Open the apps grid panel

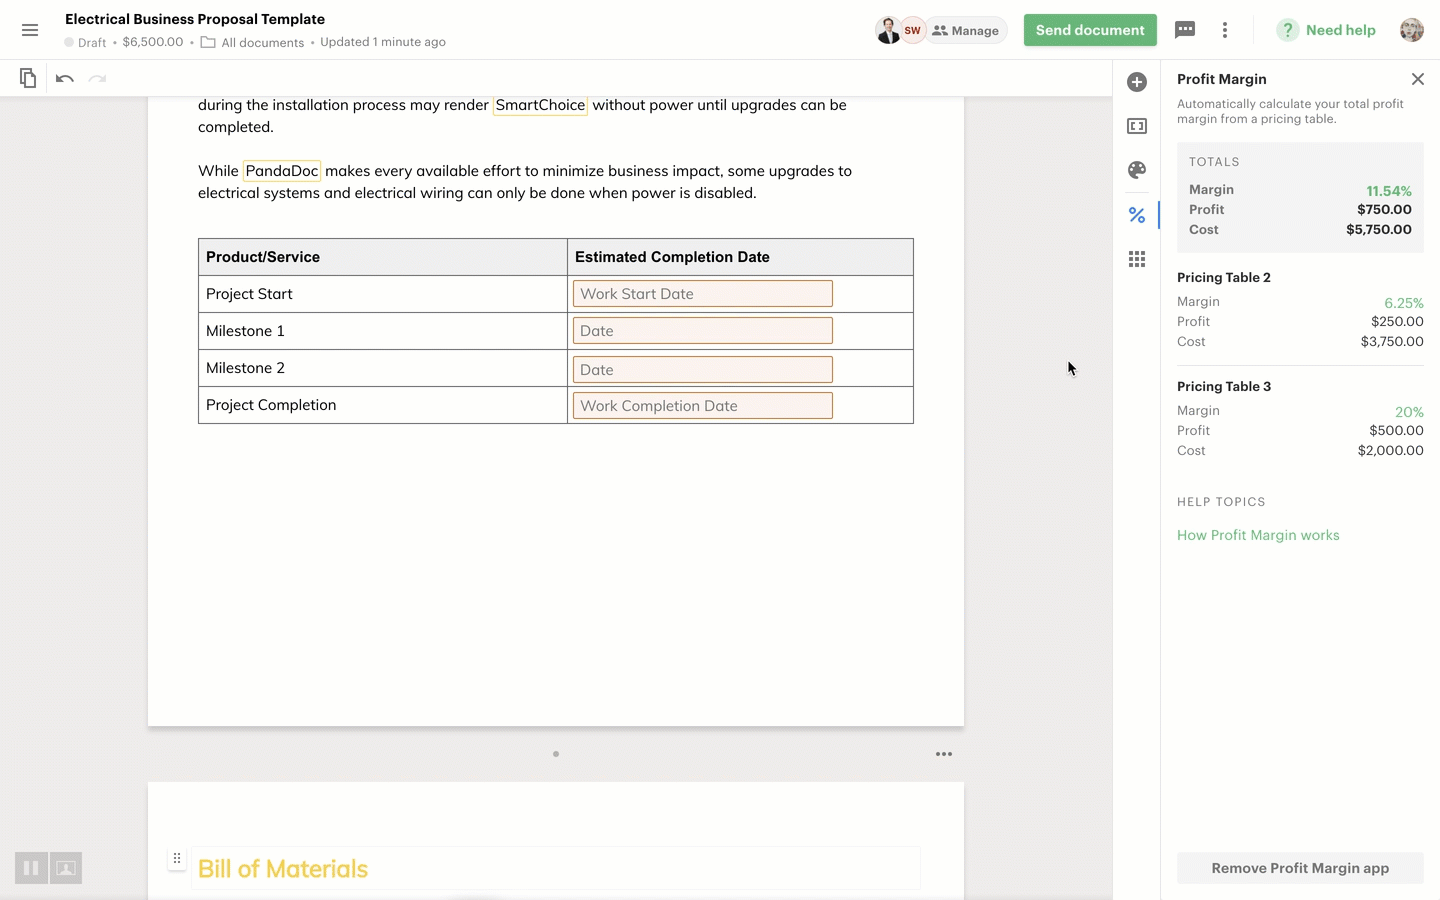[1137, 259]
